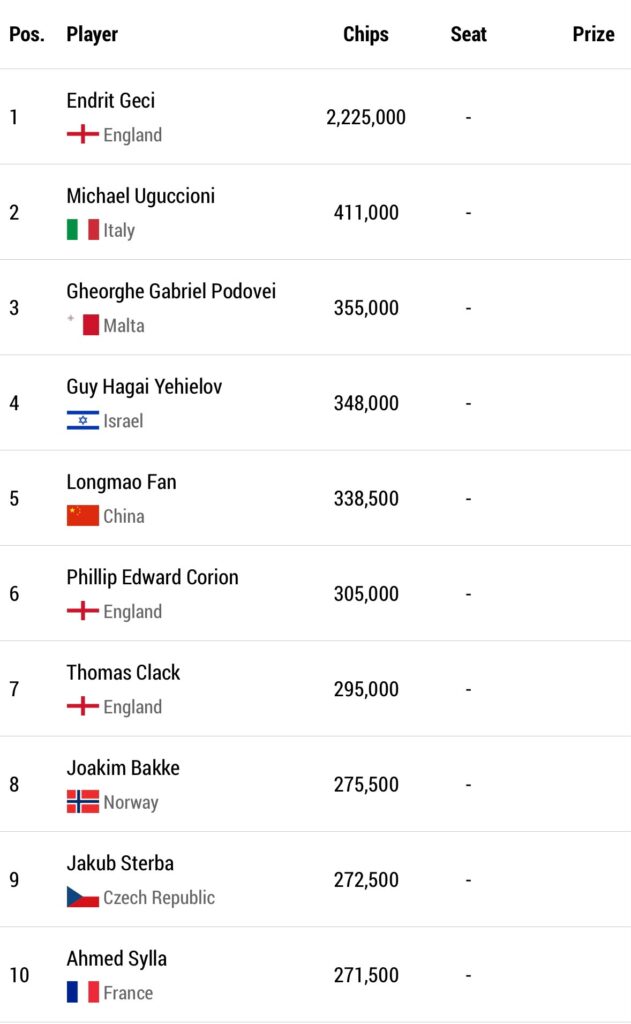This screenshot has height=1024, width=631.
Task: Click the Norway flag icon
Action: coord(83,801)
